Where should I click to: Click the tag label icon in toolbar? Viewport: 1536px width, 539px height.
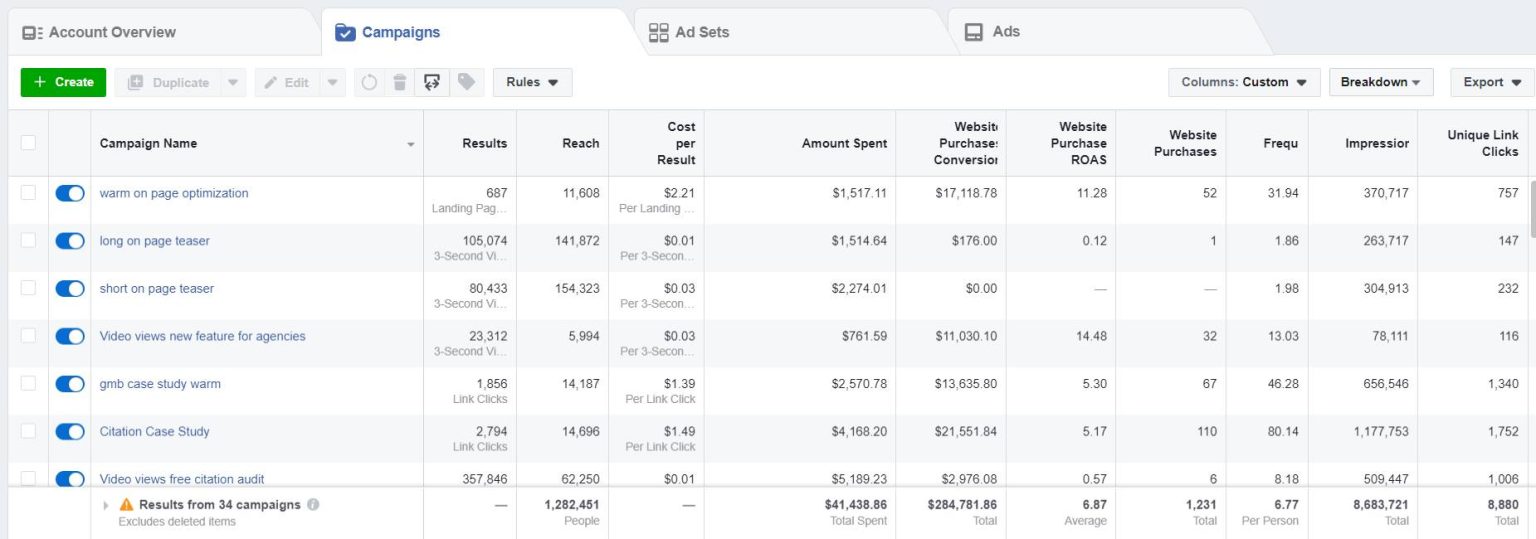[464, 82]
